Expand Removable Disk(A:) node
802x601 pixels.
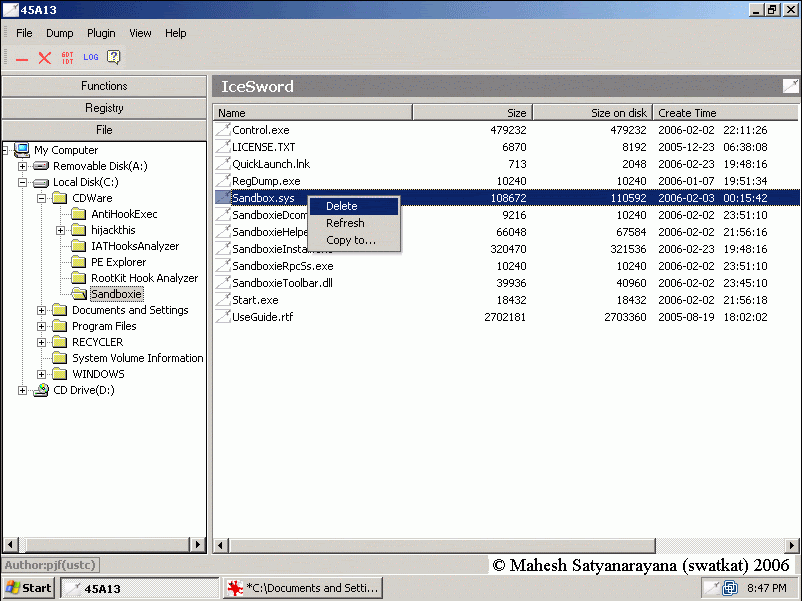click(x=23, y=166)
